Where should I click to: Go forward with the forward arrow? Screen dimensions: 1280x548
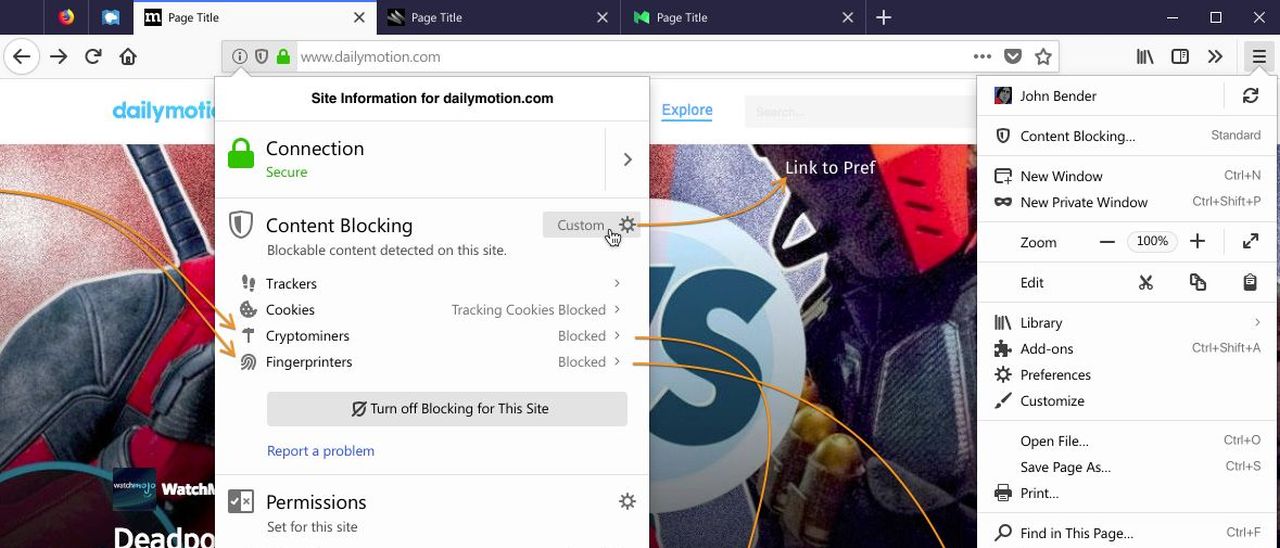tap(58, 57)
